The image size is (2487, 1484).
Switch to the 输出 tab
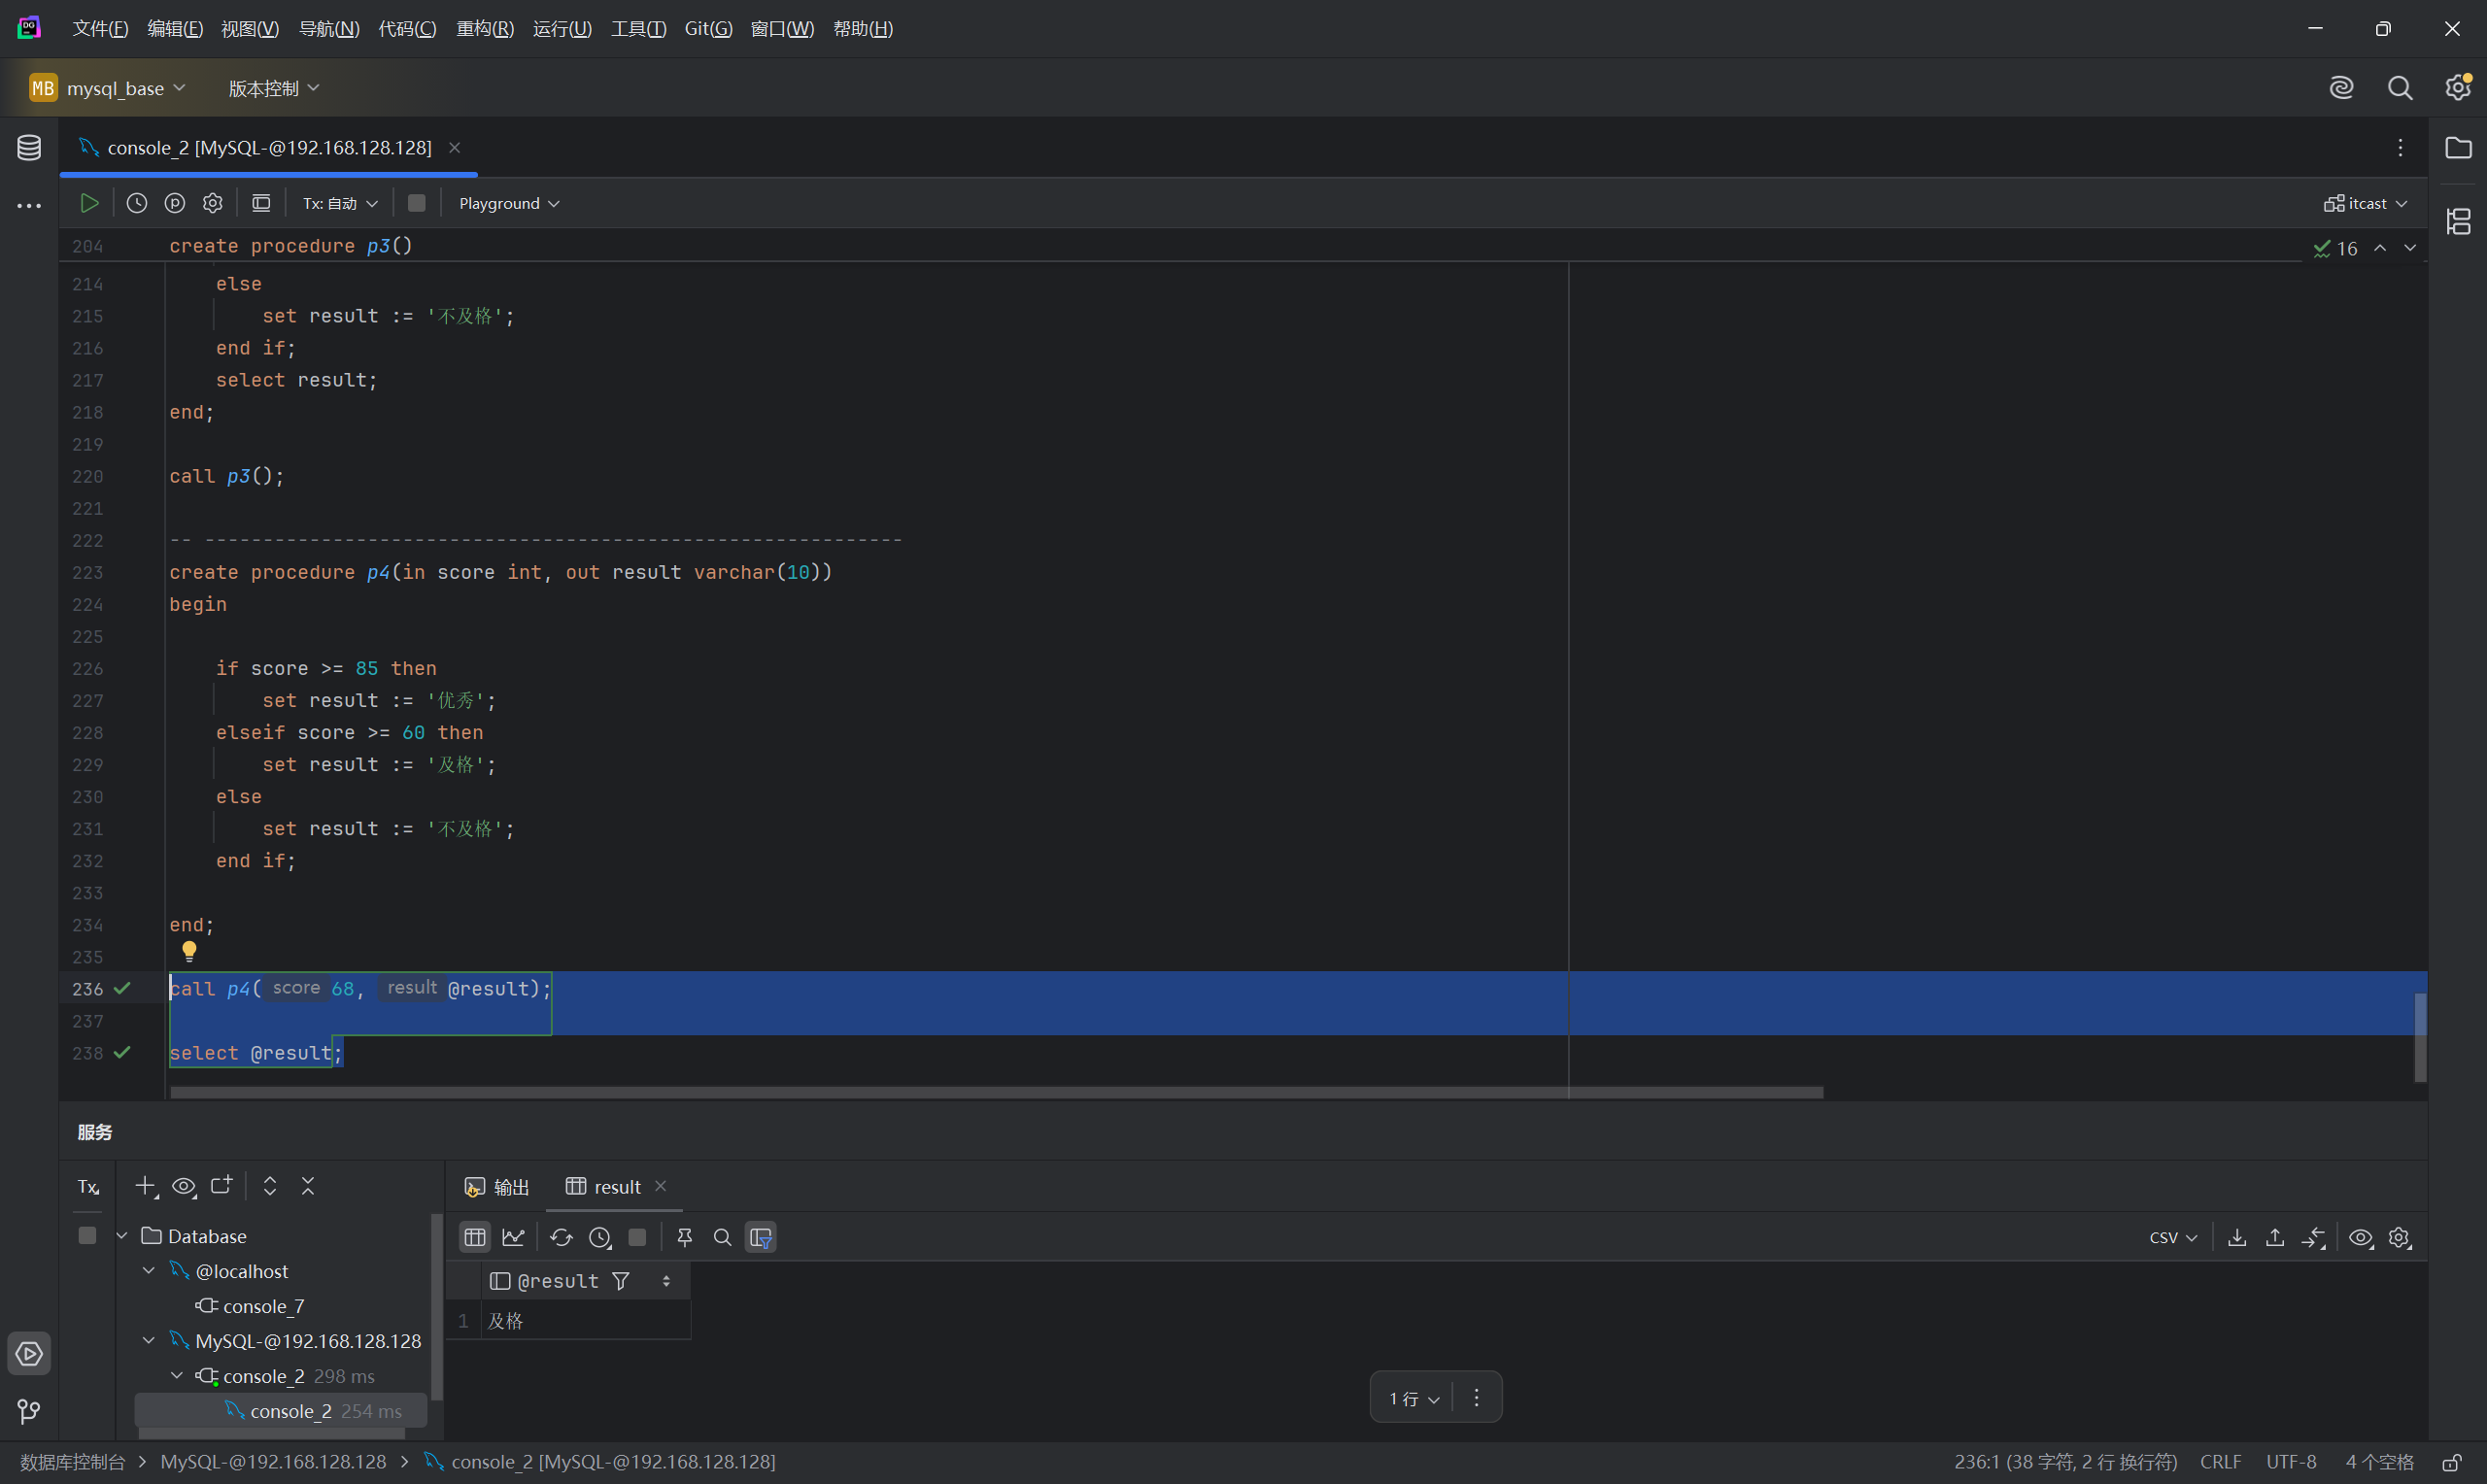pyautogui.click(x=498, y=1187)
